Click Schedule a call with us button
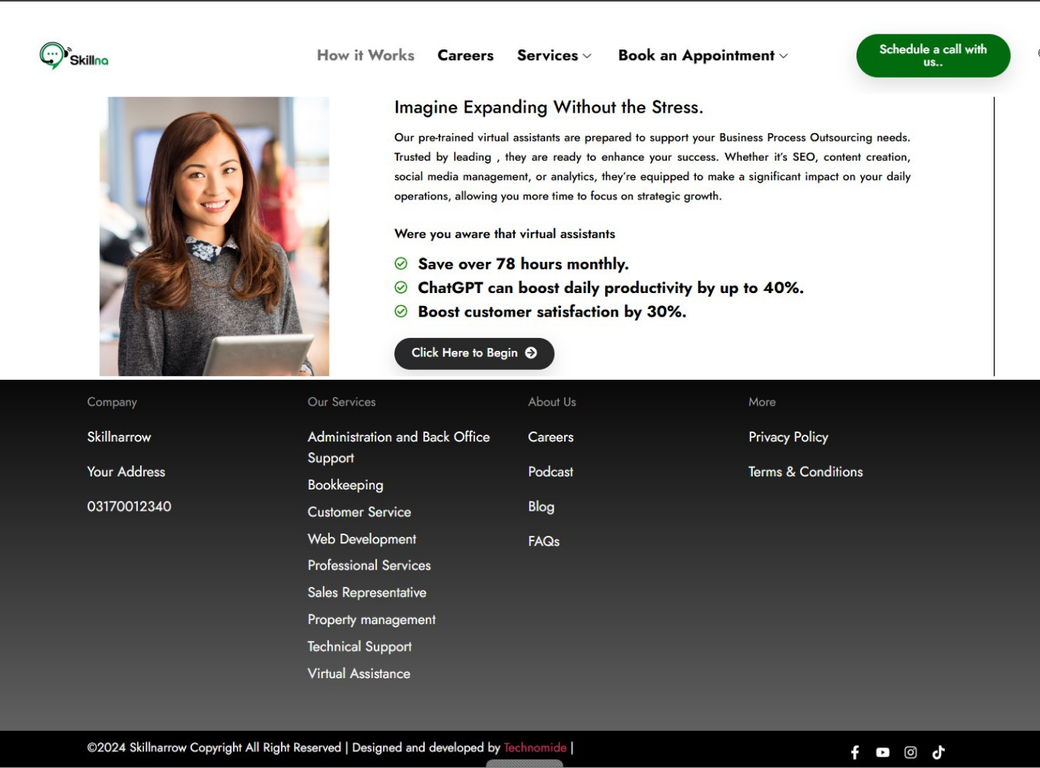1040x768 pixels. coord(933,56)
